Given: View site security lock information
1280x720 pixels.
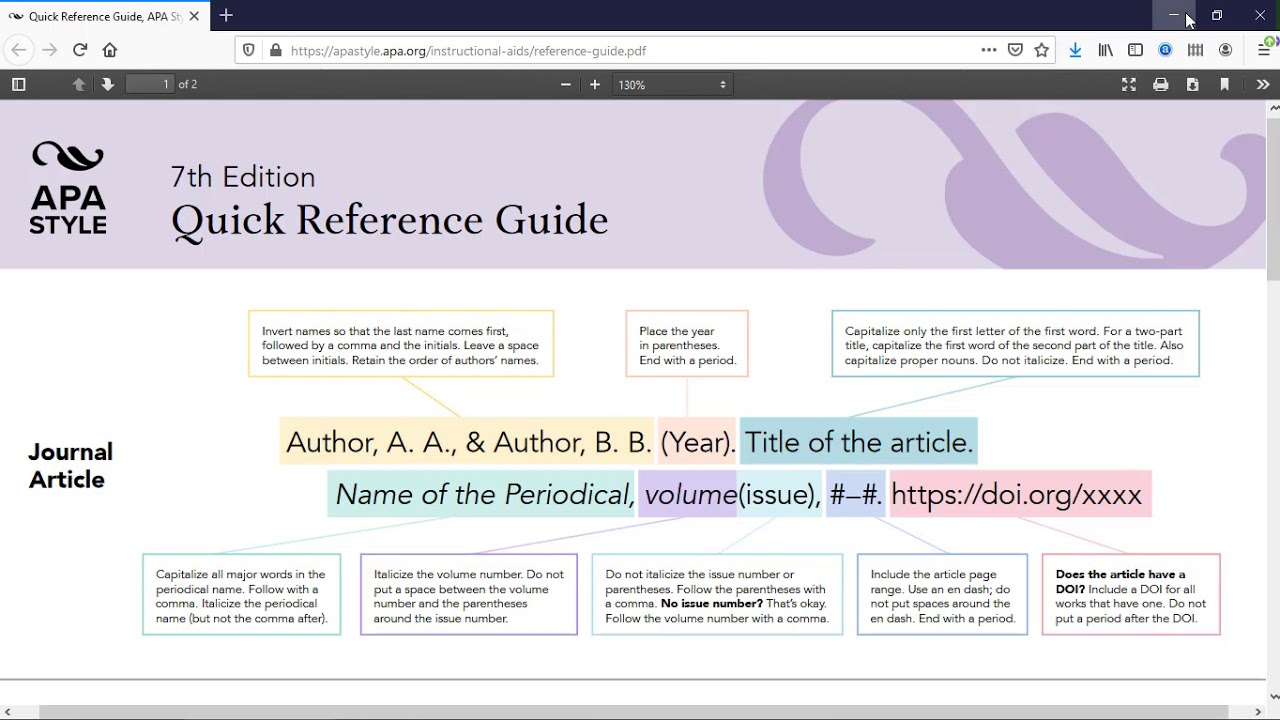Looking at the screenshot, I should (276, 50).
